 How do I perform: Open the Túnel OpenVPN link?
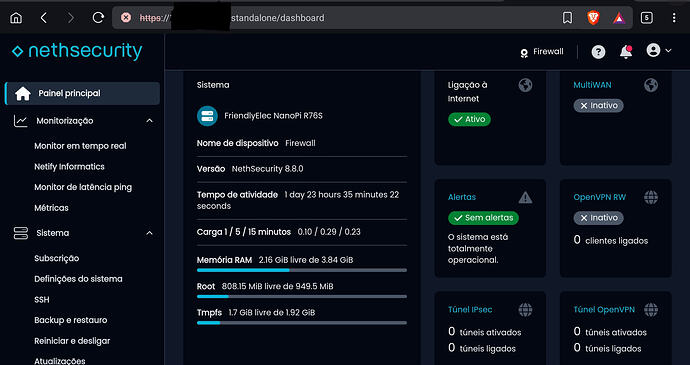click(x=604, y=310)
